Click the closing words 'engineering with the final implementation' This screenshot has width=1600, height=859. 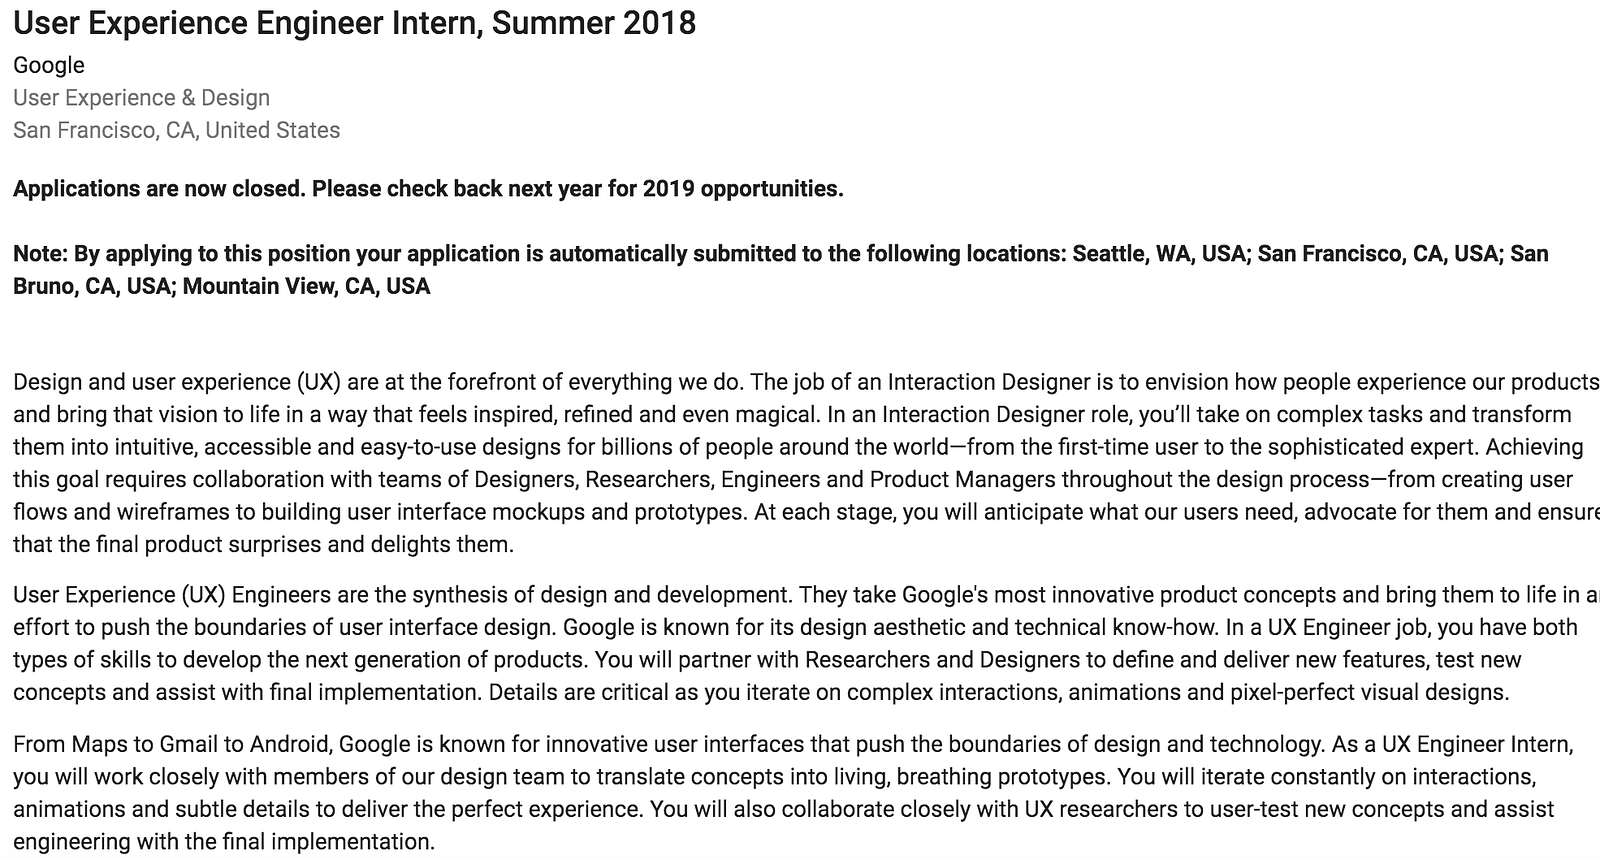pyautogui.click(x=222, y=842)
